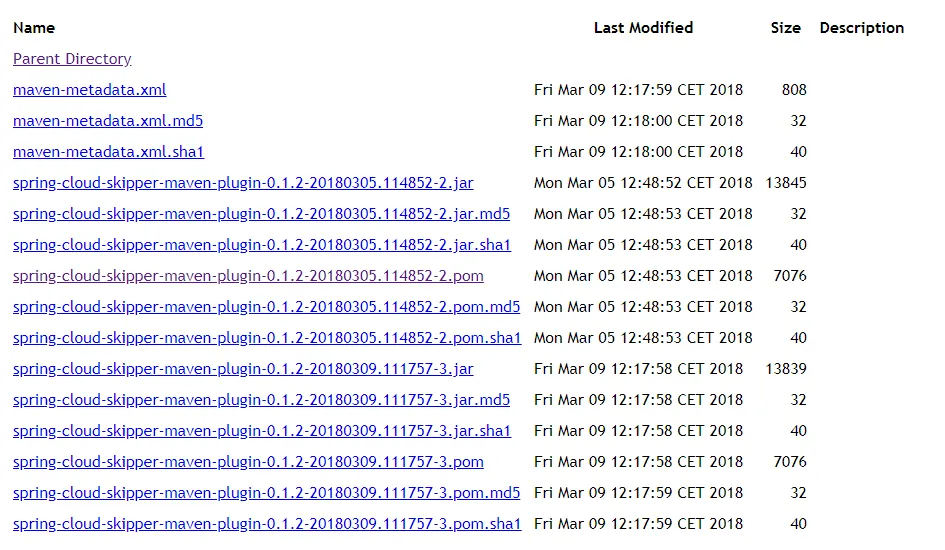Open the 20180309.111757-3.jar.sha1 checksum link

coord(262,431)
